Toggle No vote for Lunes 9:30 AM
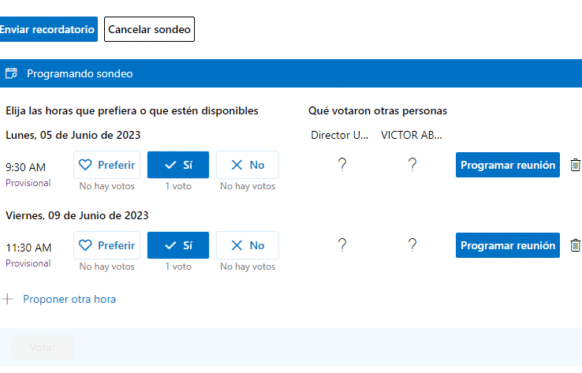 (248, 165)
